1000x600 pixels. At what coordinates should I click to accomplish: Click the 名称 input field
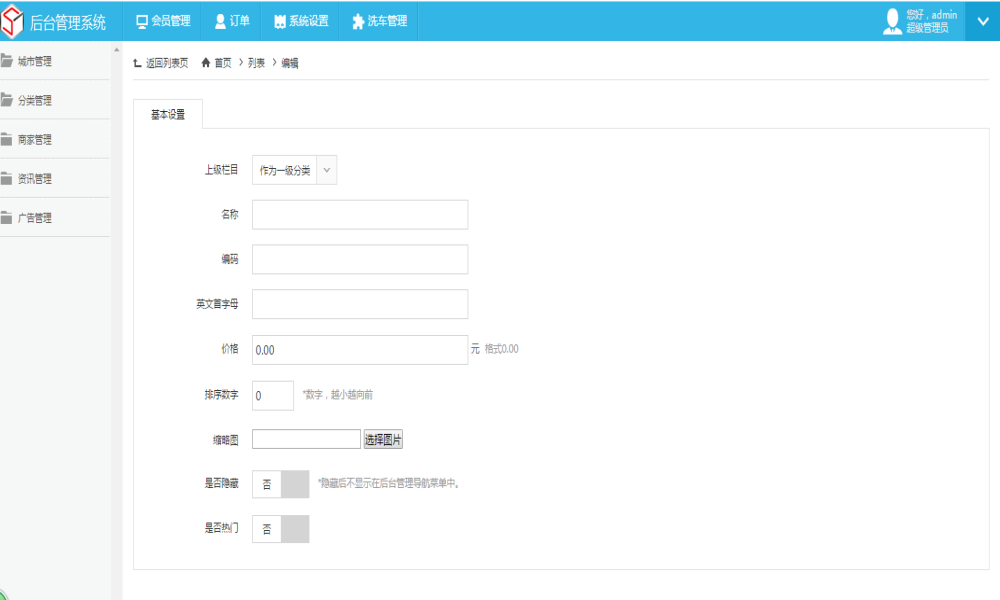(x=360, y=215)
